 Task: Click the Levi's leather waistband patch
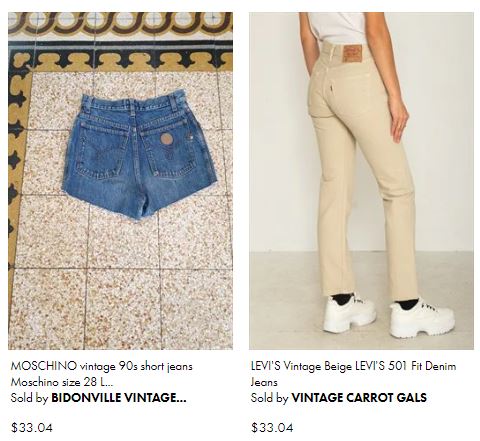point(353,53)
